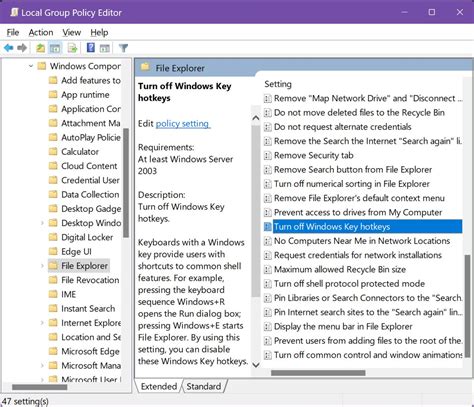
Task: Click description pane scroll down arrow
Action: 256,365
